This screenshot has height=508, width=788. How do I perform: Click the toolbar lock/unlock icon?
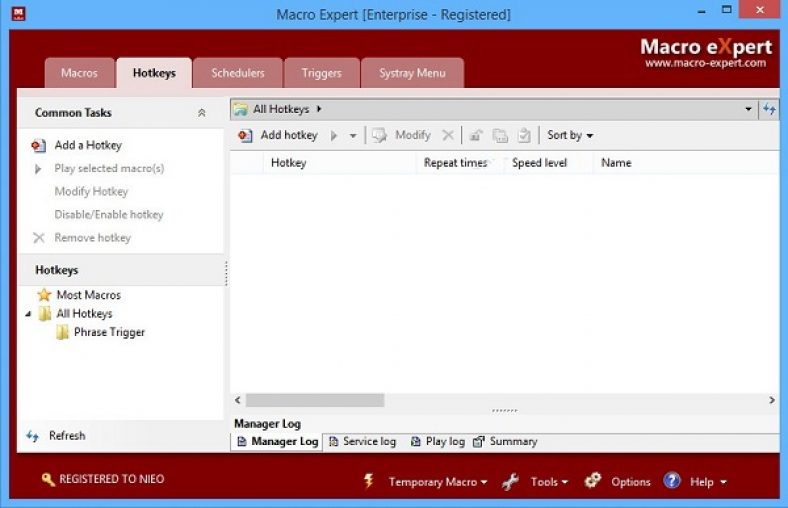click(475, 135)
